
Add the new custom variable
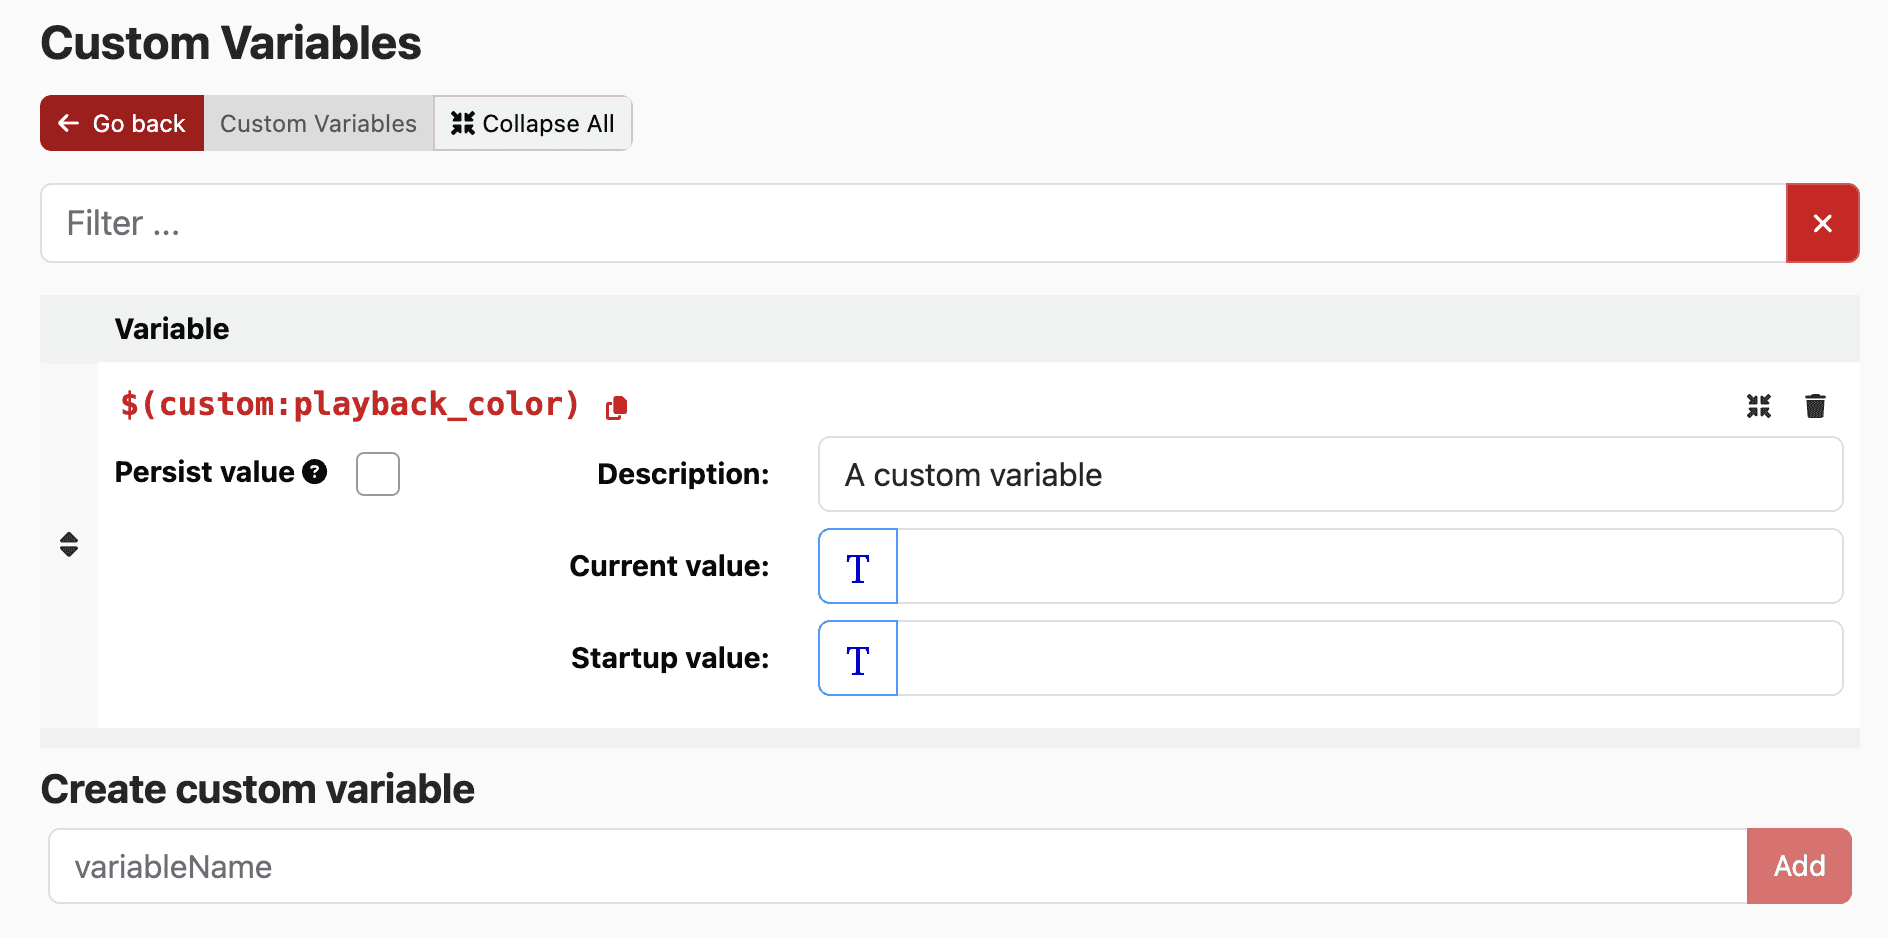point(1798,866)
